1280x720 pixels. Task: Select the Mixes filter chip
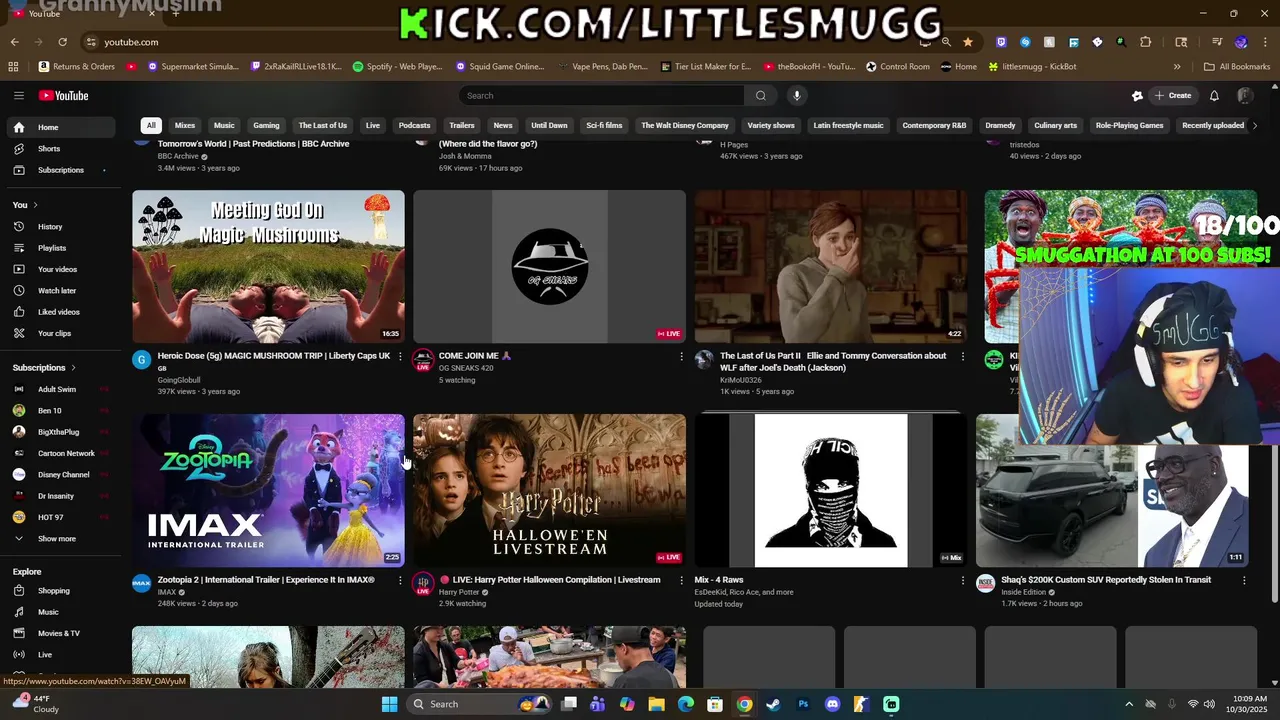185,125
